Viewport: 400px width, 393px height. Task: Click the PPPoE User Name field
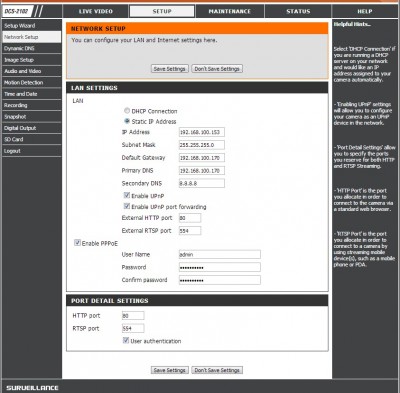[220, 254]
